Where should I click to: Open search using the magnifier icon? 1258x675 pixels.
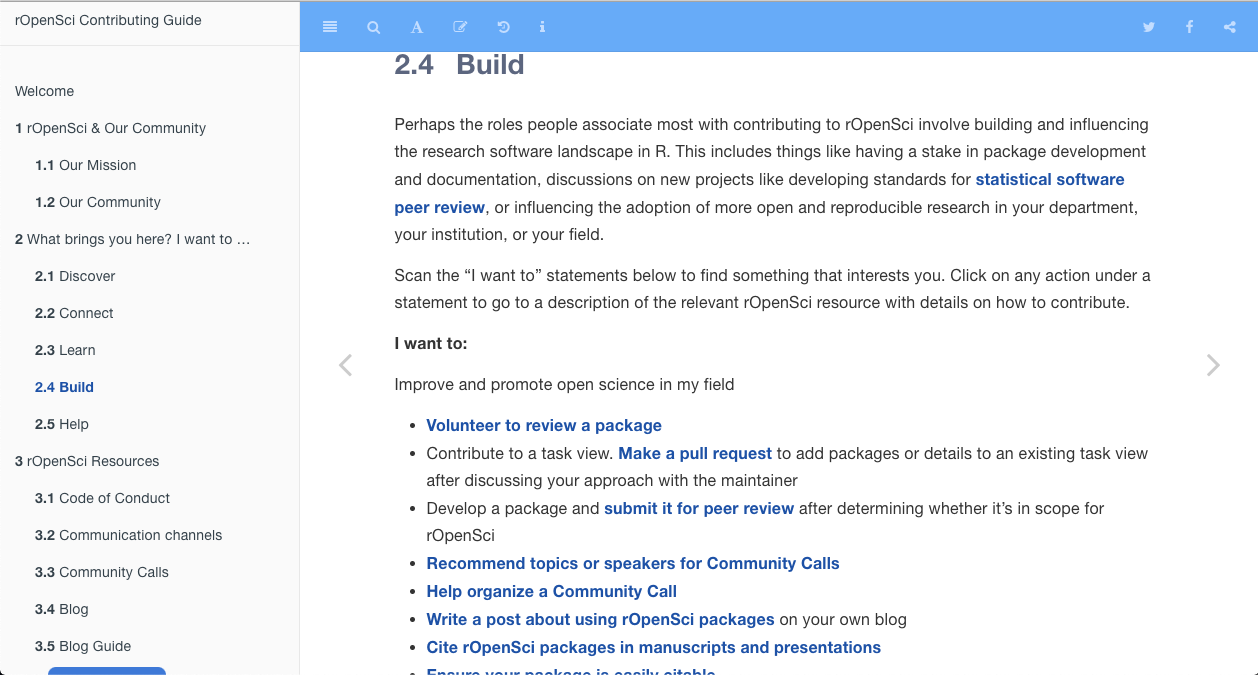click(373, 27)
